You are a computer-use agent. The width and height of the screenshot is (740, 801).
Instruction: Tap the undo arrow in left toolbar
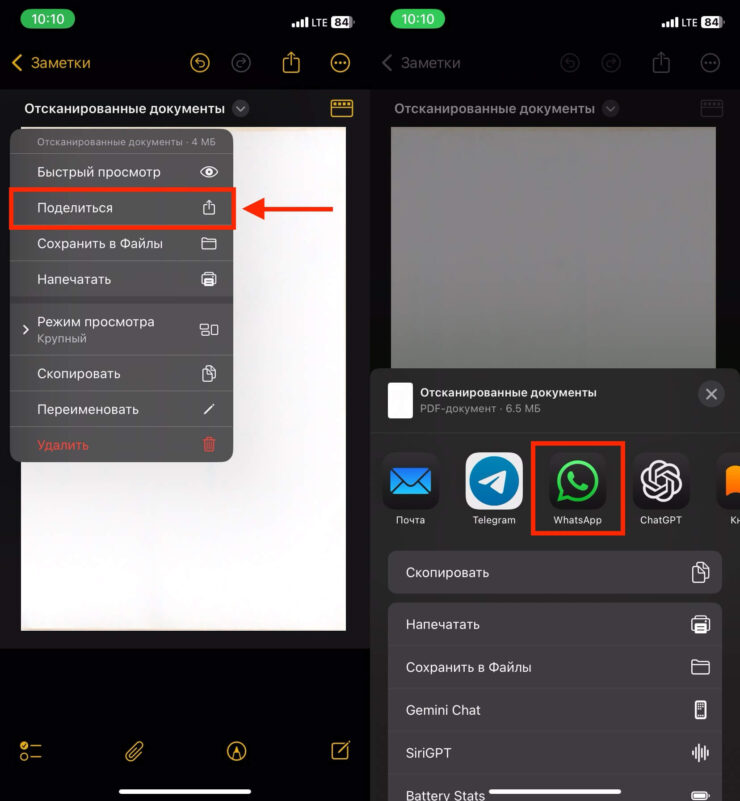pyautogui.click(x=200, y=63)
